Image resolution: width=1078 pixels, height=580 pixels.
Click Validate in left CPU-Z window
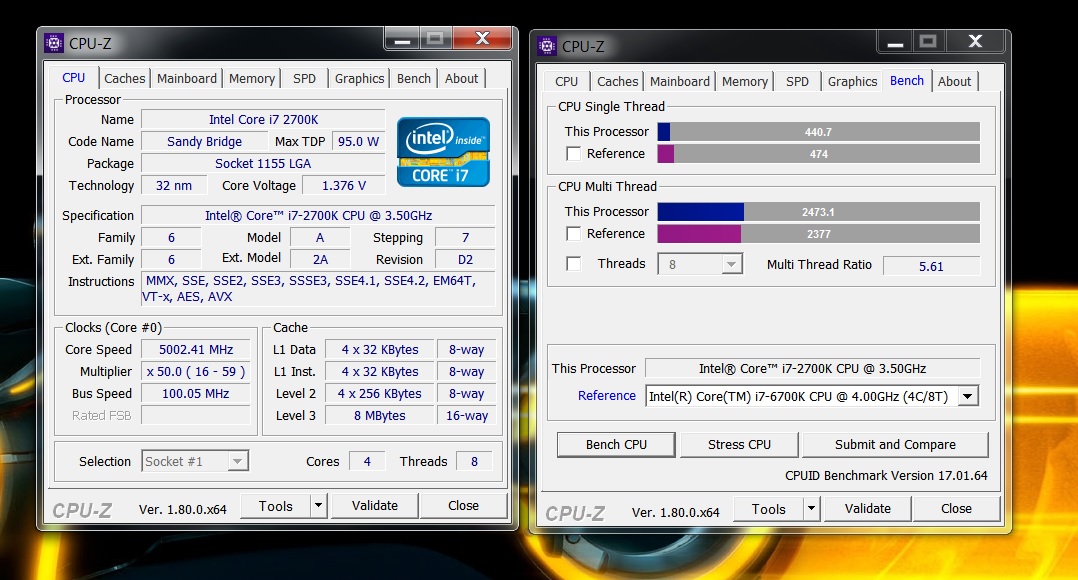(375, 506)
